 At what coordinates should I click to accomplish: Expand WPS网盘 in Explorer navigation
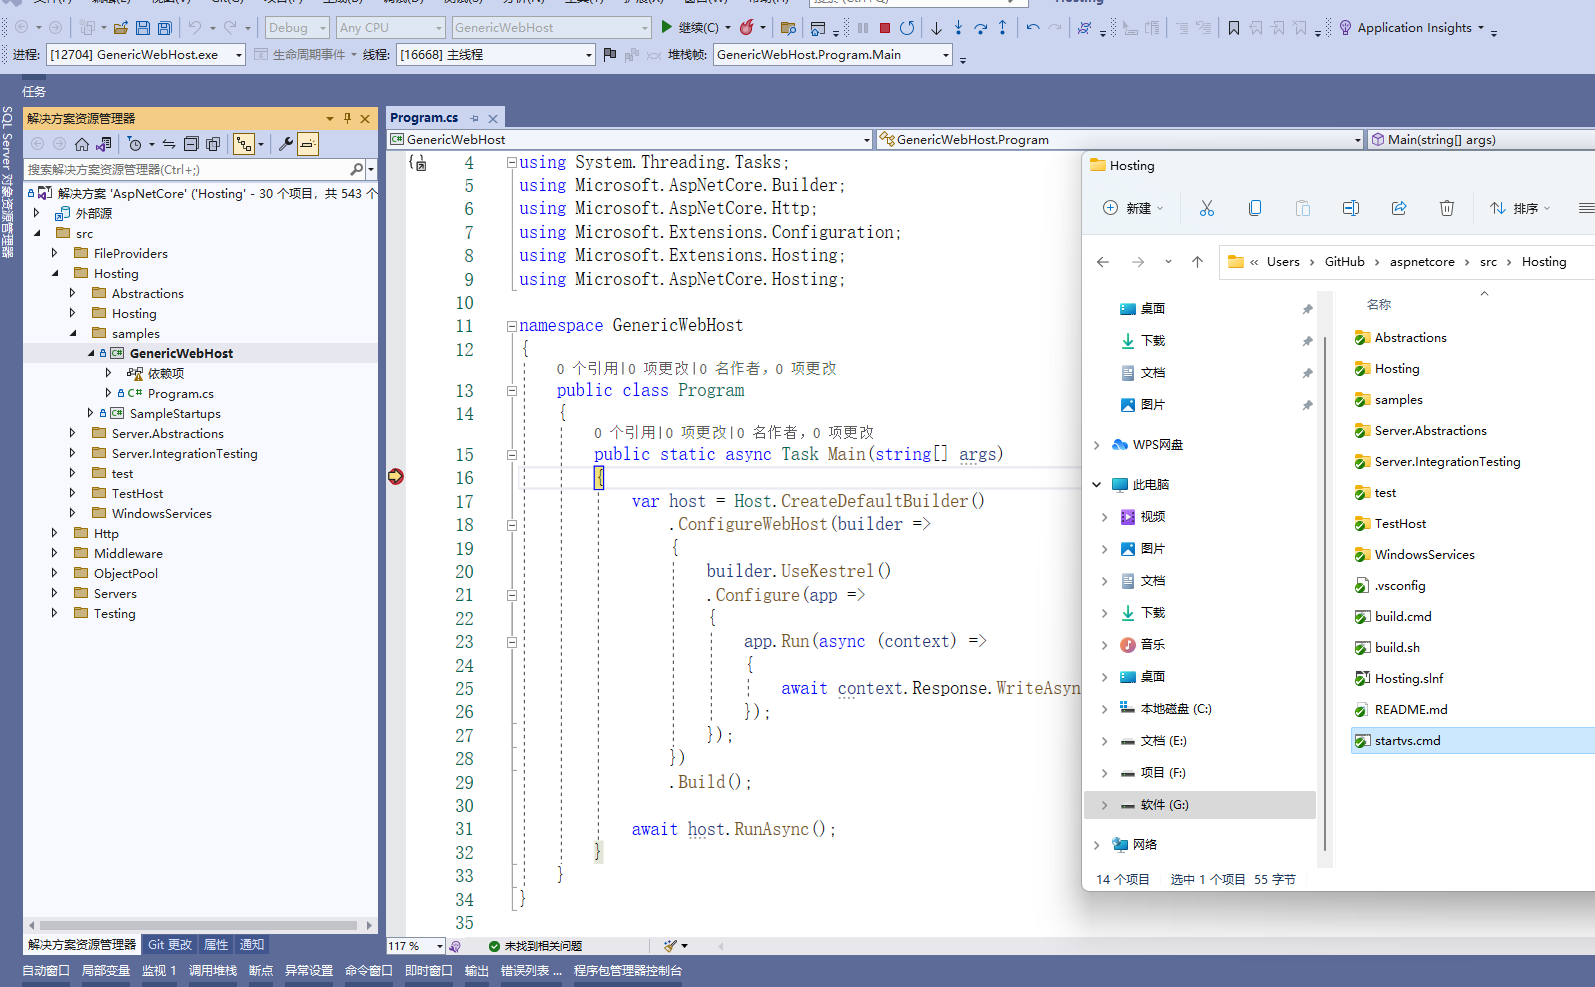pos(1096,445)
